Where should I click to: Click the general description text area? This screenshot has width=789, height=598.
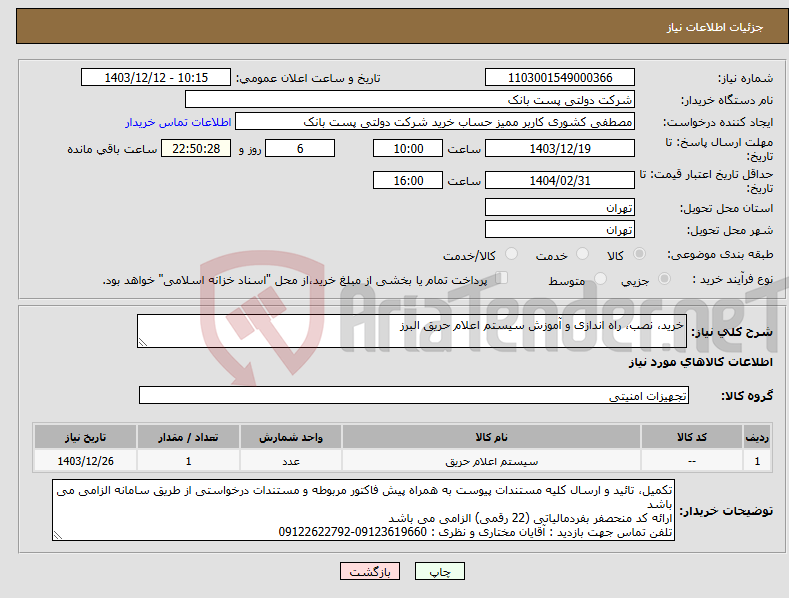(412, 331)
